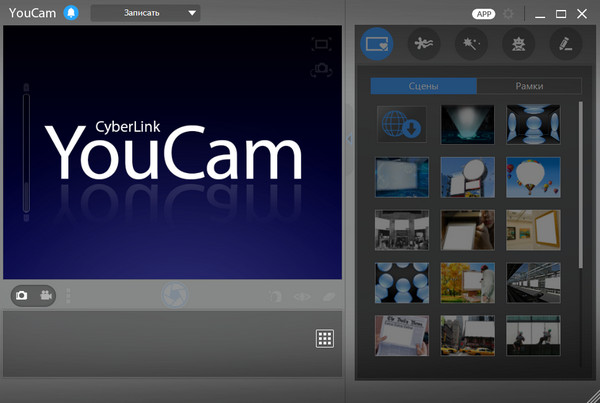The width and height of the screenshot is (600, 403).
Task: Switch to the Рамки tab
Action: coord(529,86)
